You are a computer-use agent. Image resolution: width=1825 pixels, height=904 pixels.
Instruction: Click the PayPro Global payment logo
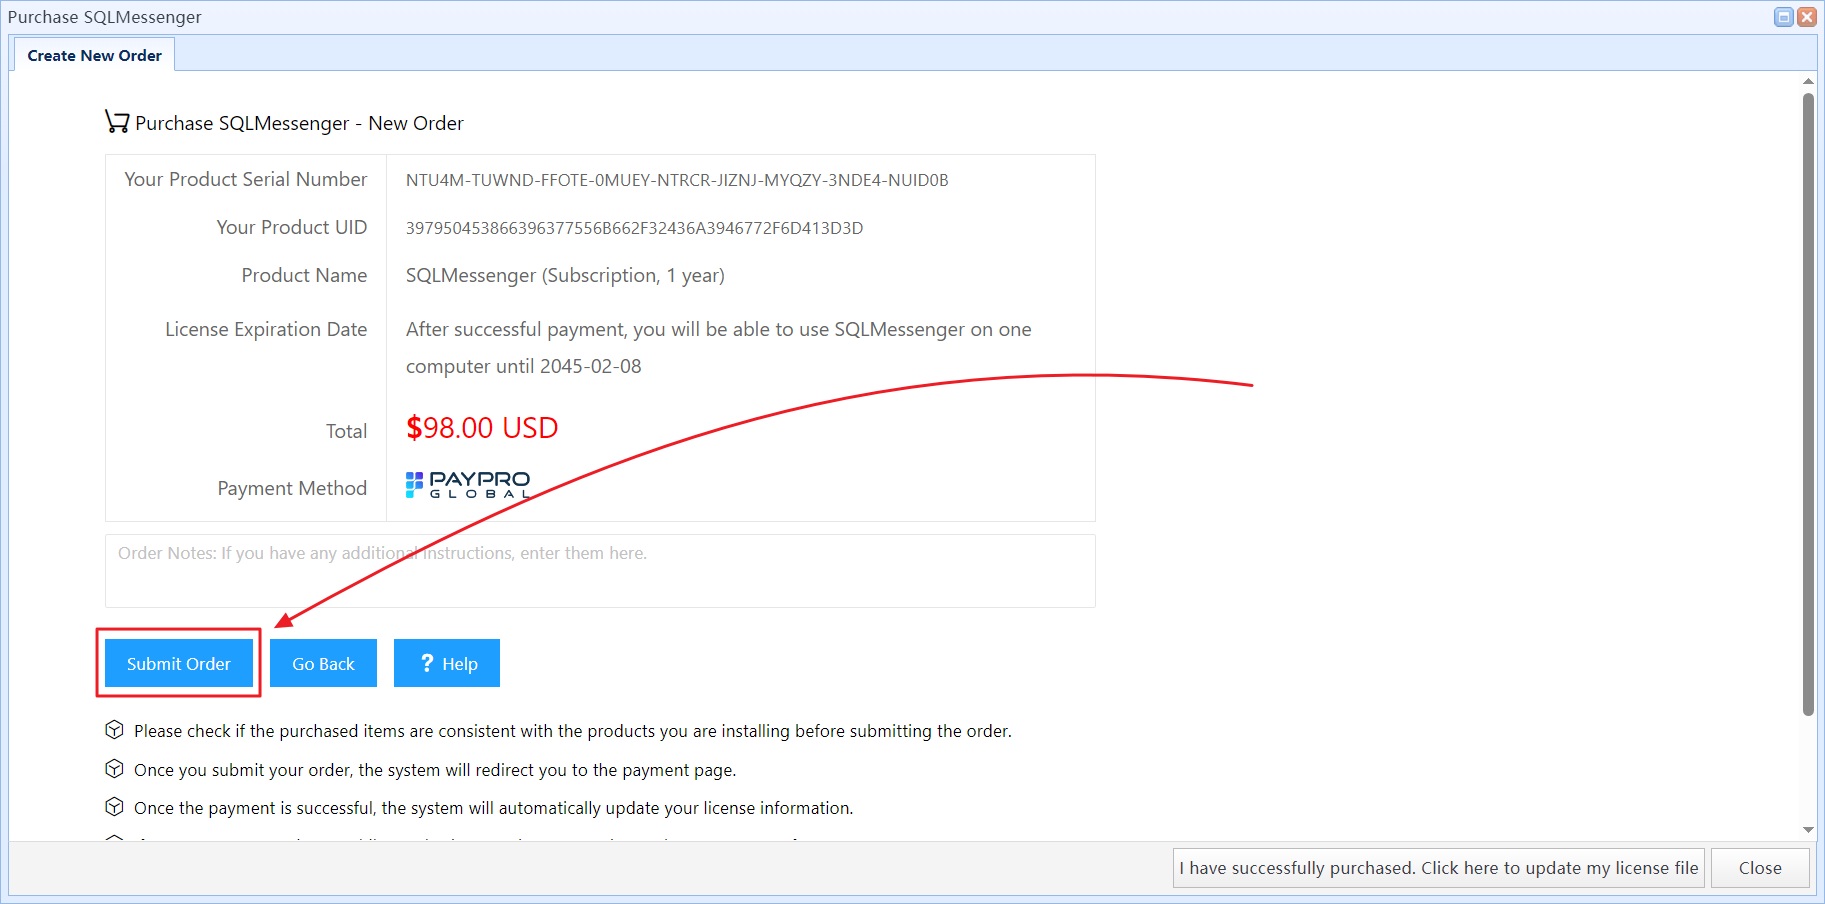(x=468, y=485)
